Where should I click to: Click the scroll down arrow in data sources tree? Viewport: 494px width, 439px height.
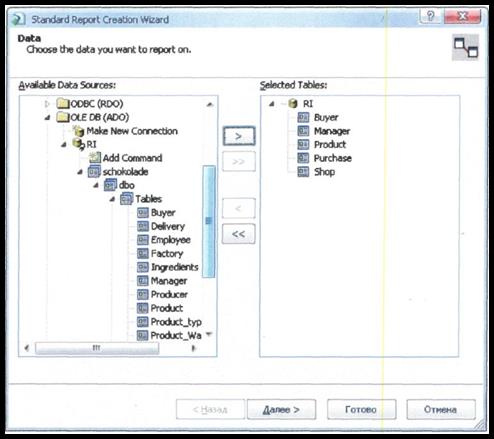[209, 334]
